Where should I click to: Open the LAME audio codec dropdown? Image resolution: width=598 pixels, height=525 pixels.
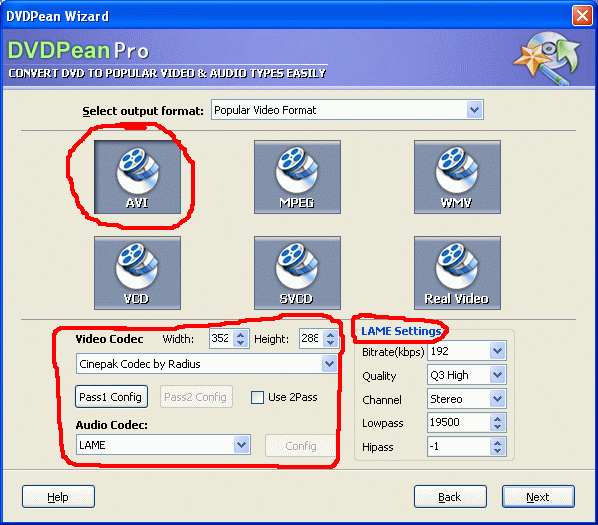pyautogui.click(x=241, y=445)
